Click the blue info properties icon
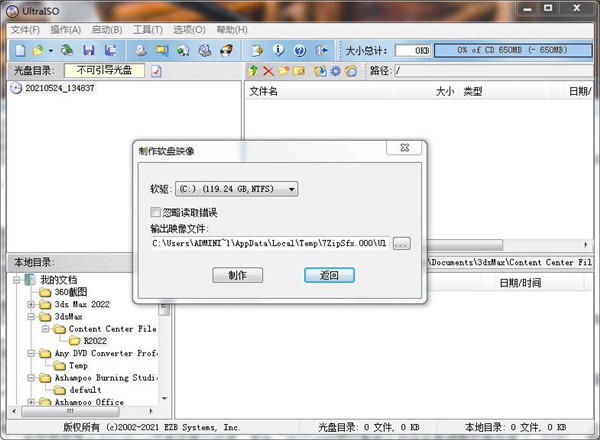Image resolution: width=600 pixels, height=440 pixels. 278,51
